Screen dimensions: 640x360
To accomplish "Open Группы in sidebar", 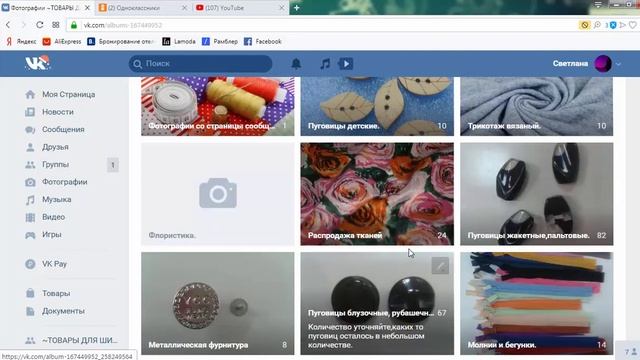I will (56, 164).
